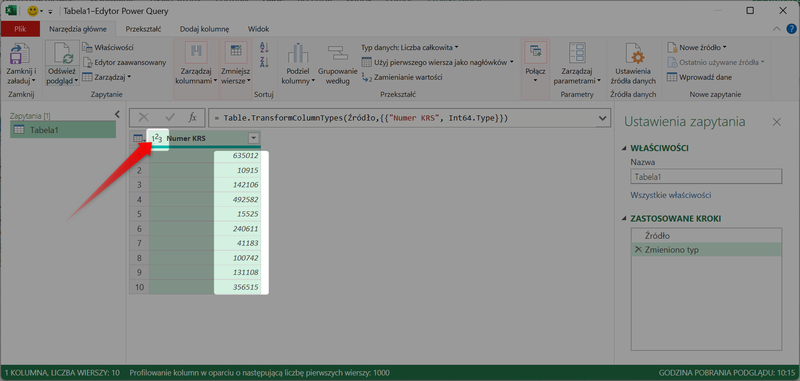Click Zarządzaj parametrami icon

click(577, 53)
